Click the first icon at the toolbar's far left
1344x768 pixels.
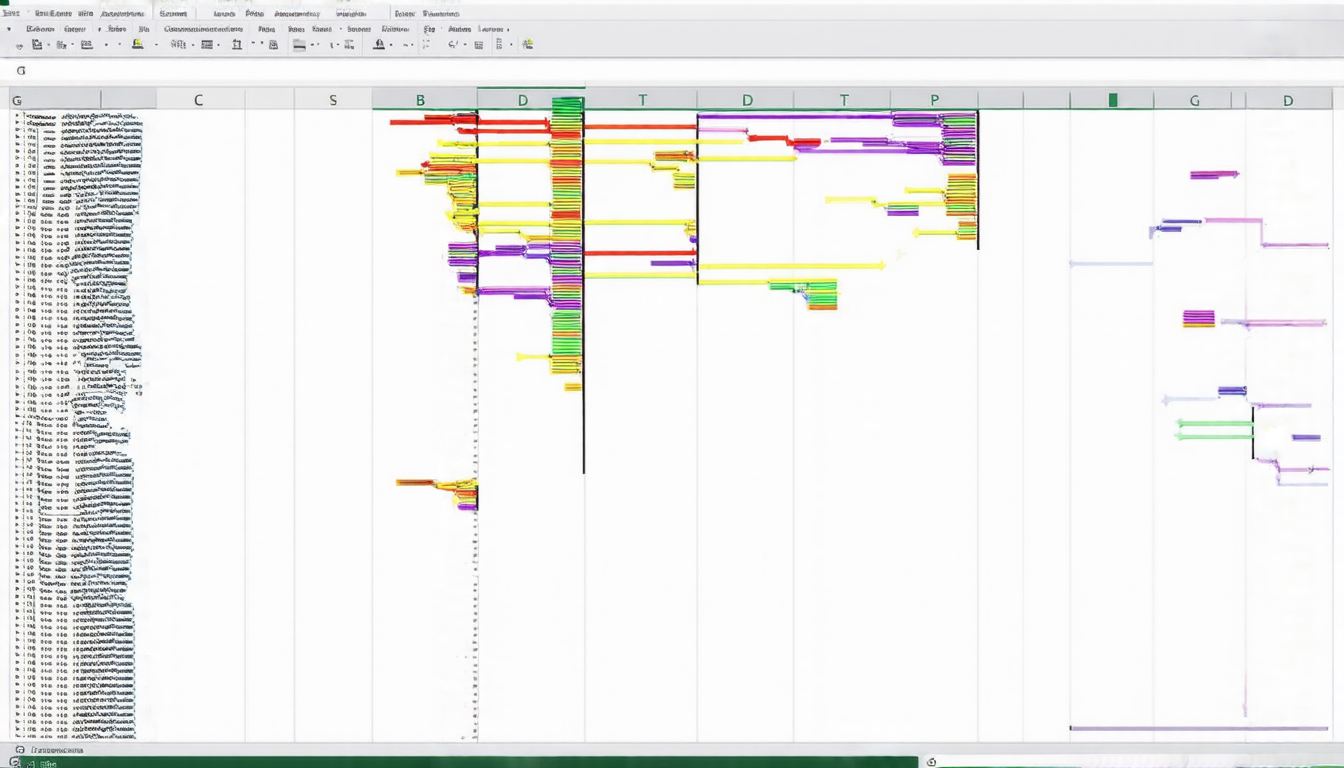(19, 45)
